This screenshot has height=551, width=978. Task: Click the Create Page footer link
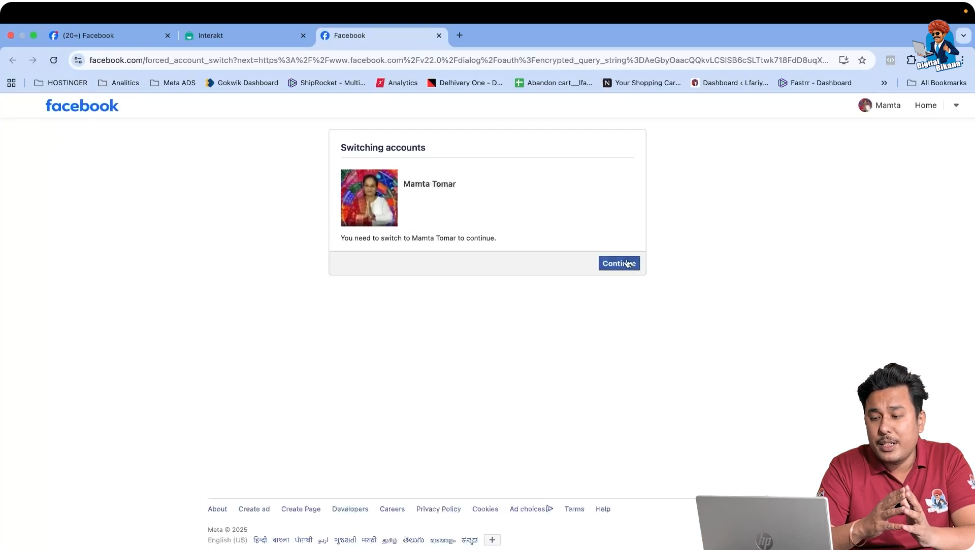click(301, 509)
